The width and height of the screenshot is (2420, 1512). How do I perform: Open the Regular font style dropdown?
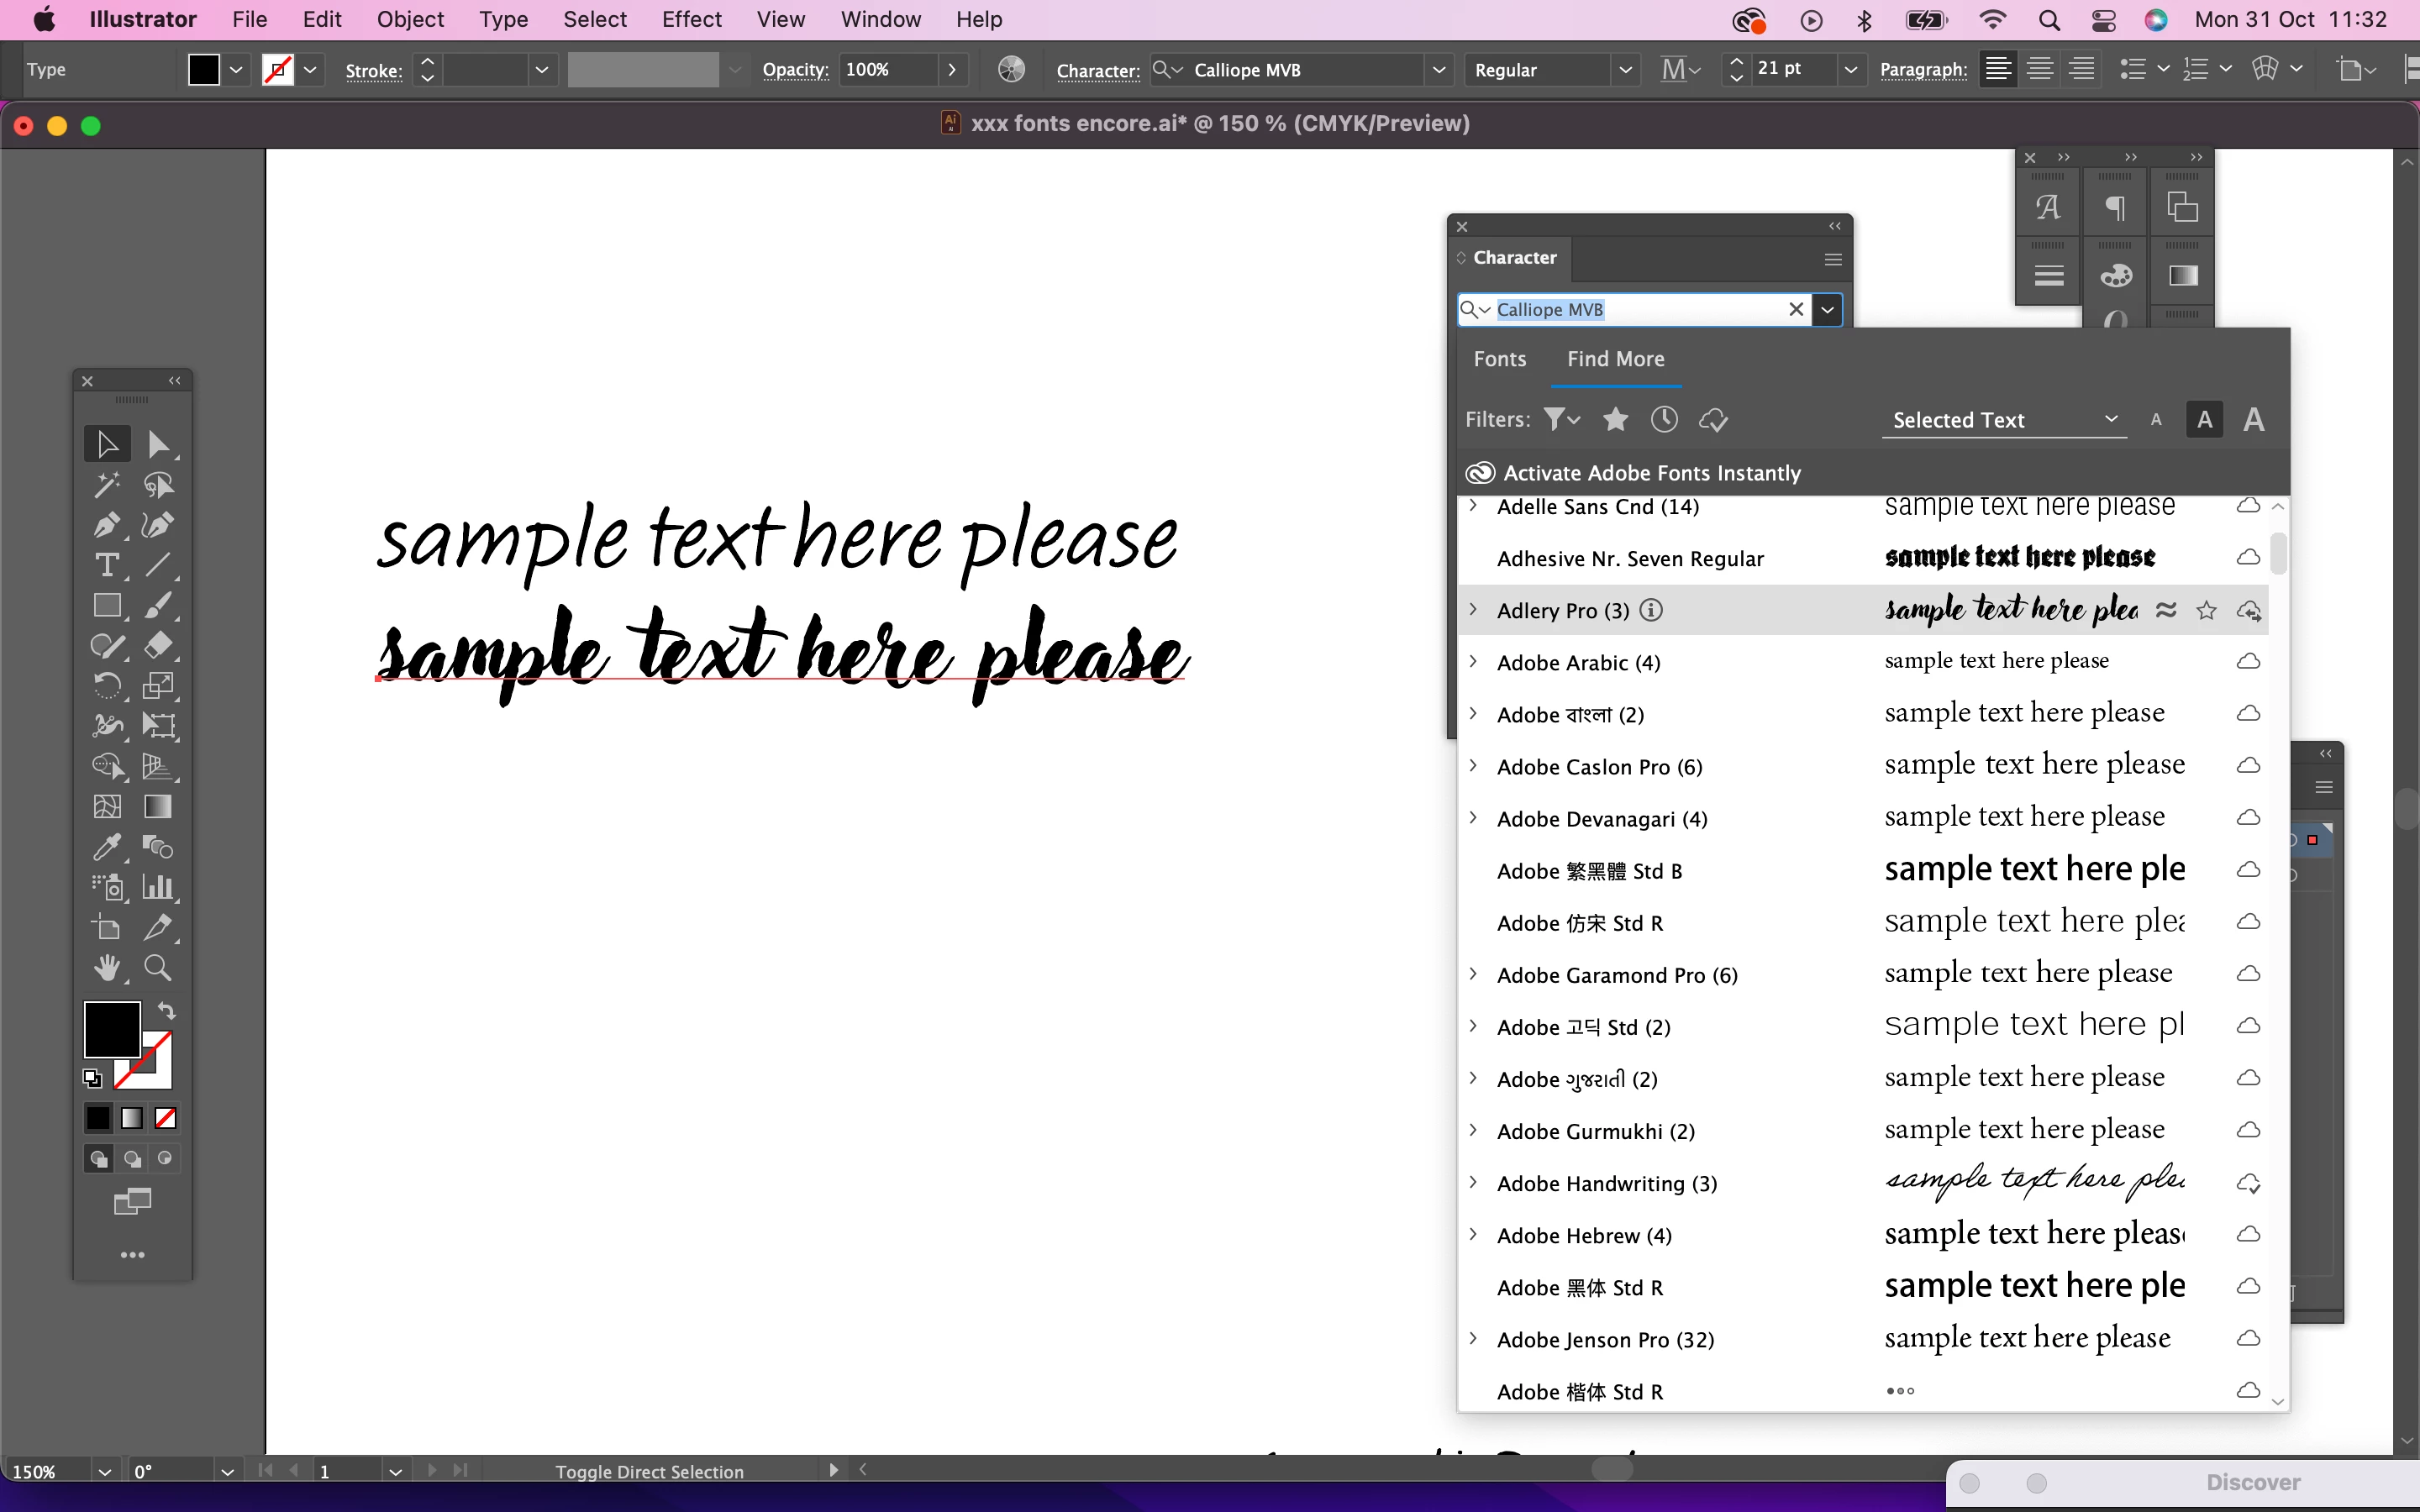(x=1624, y=70)
